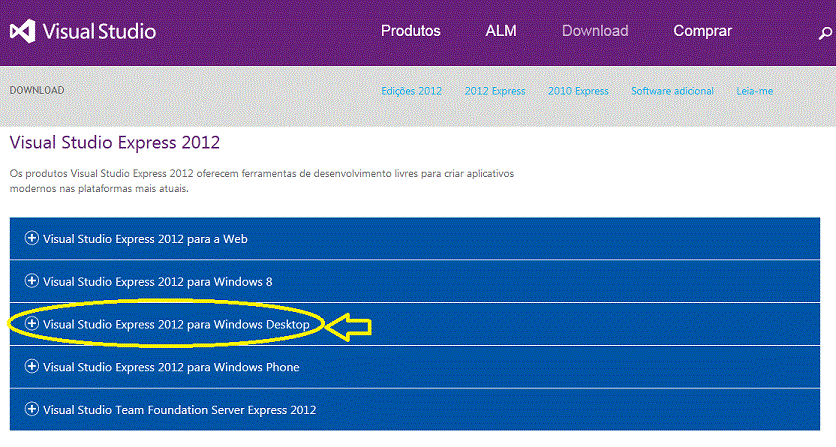Click the Visual Studio brand text

click(x=99, y=31)
